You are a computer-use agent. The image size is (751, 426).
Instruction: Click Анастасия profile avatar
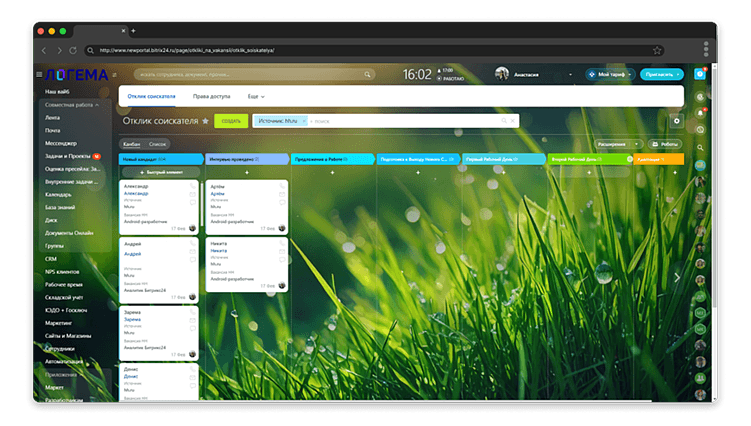coord(501,74)
